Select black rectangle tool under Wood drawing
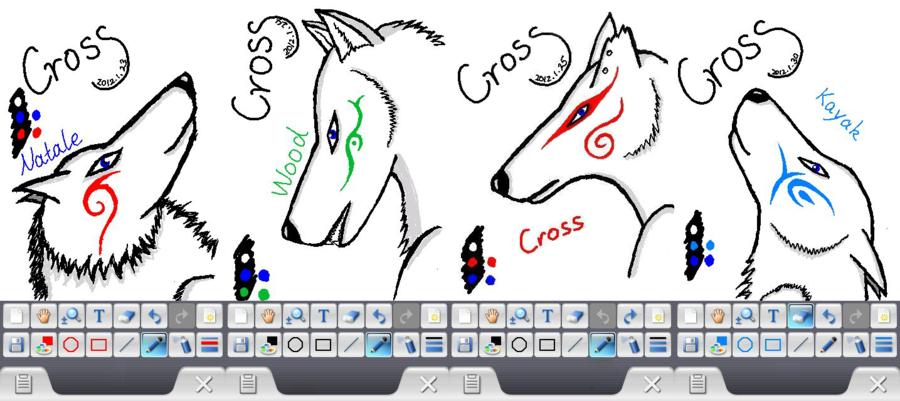The height and width of the screenshot is (401, 900). click(x=324, y=345)
